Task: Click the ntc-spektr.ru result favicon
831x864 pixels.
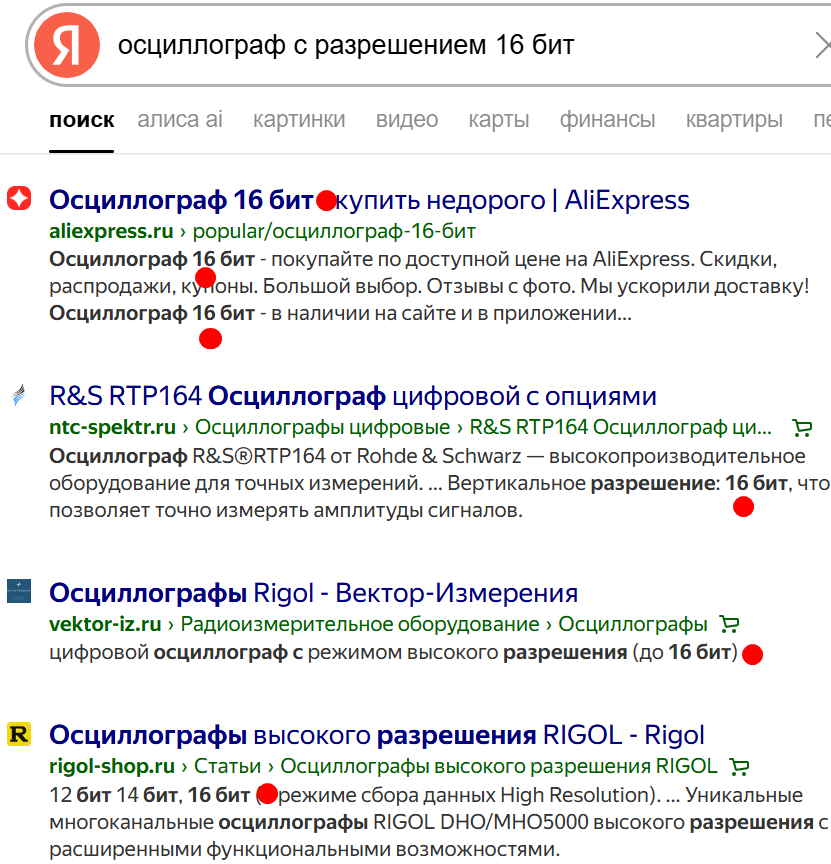Action: [x=19, y=395]
